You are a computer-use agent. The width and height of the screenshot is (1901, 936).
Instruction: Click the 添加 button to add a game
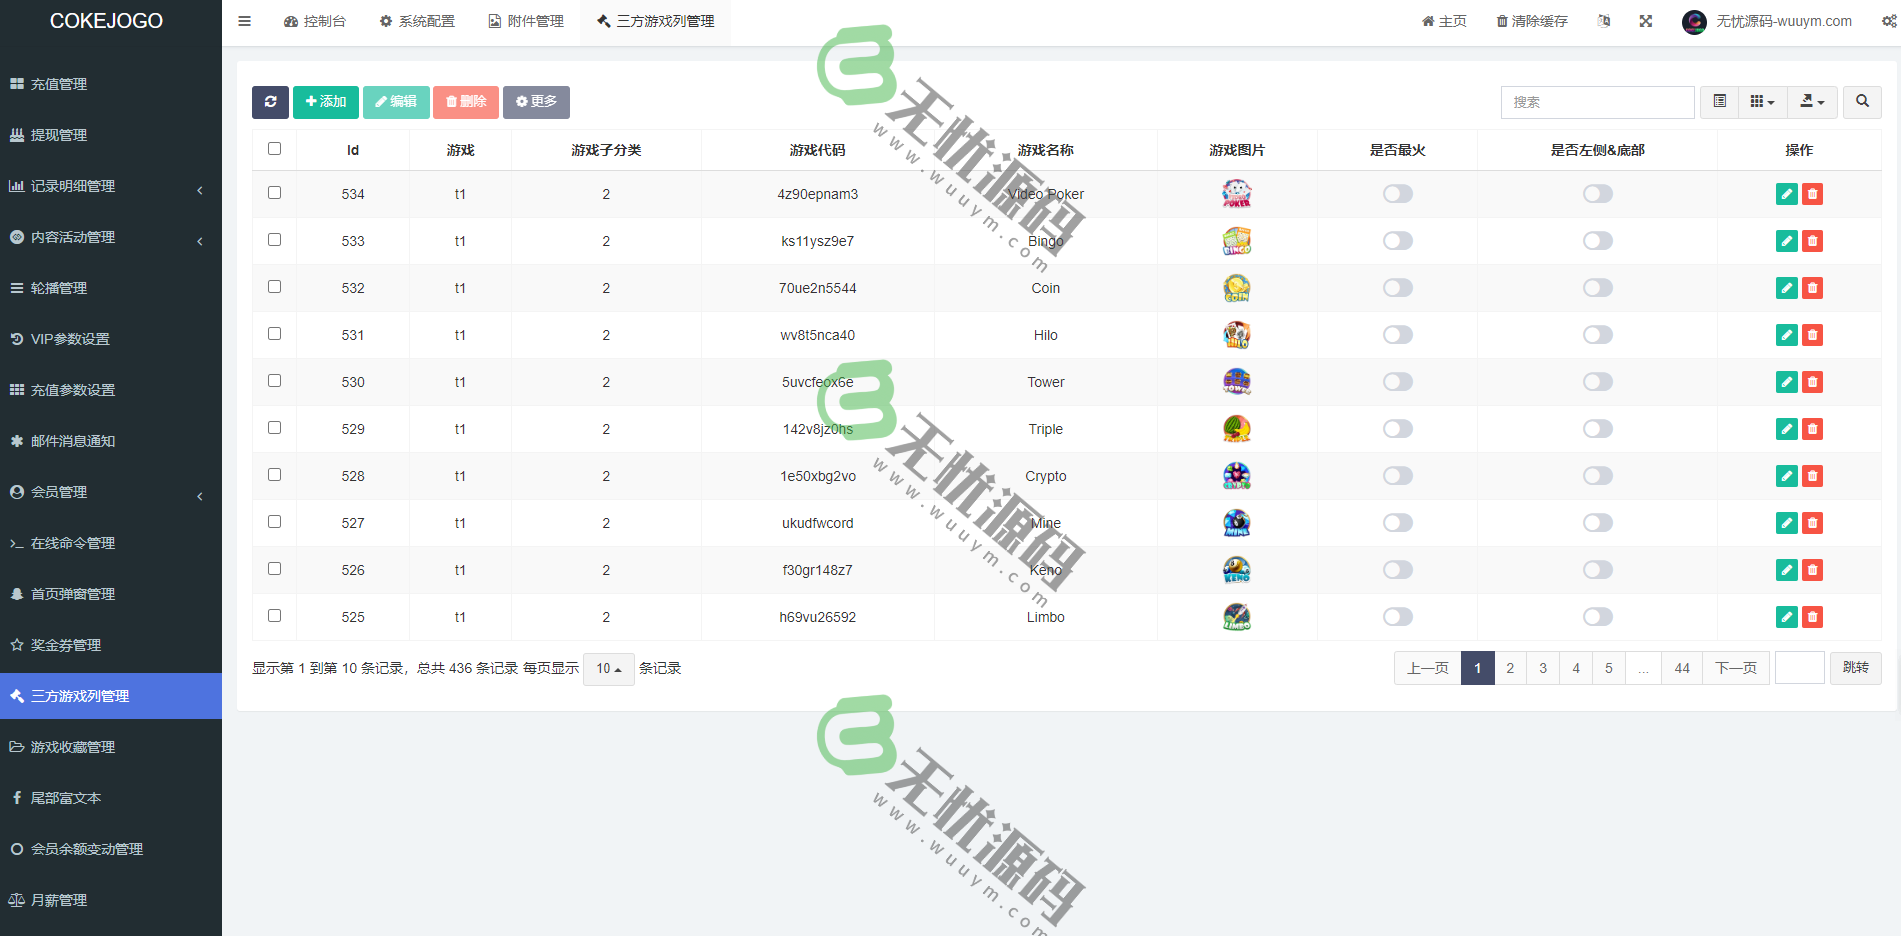coord(326,101)
